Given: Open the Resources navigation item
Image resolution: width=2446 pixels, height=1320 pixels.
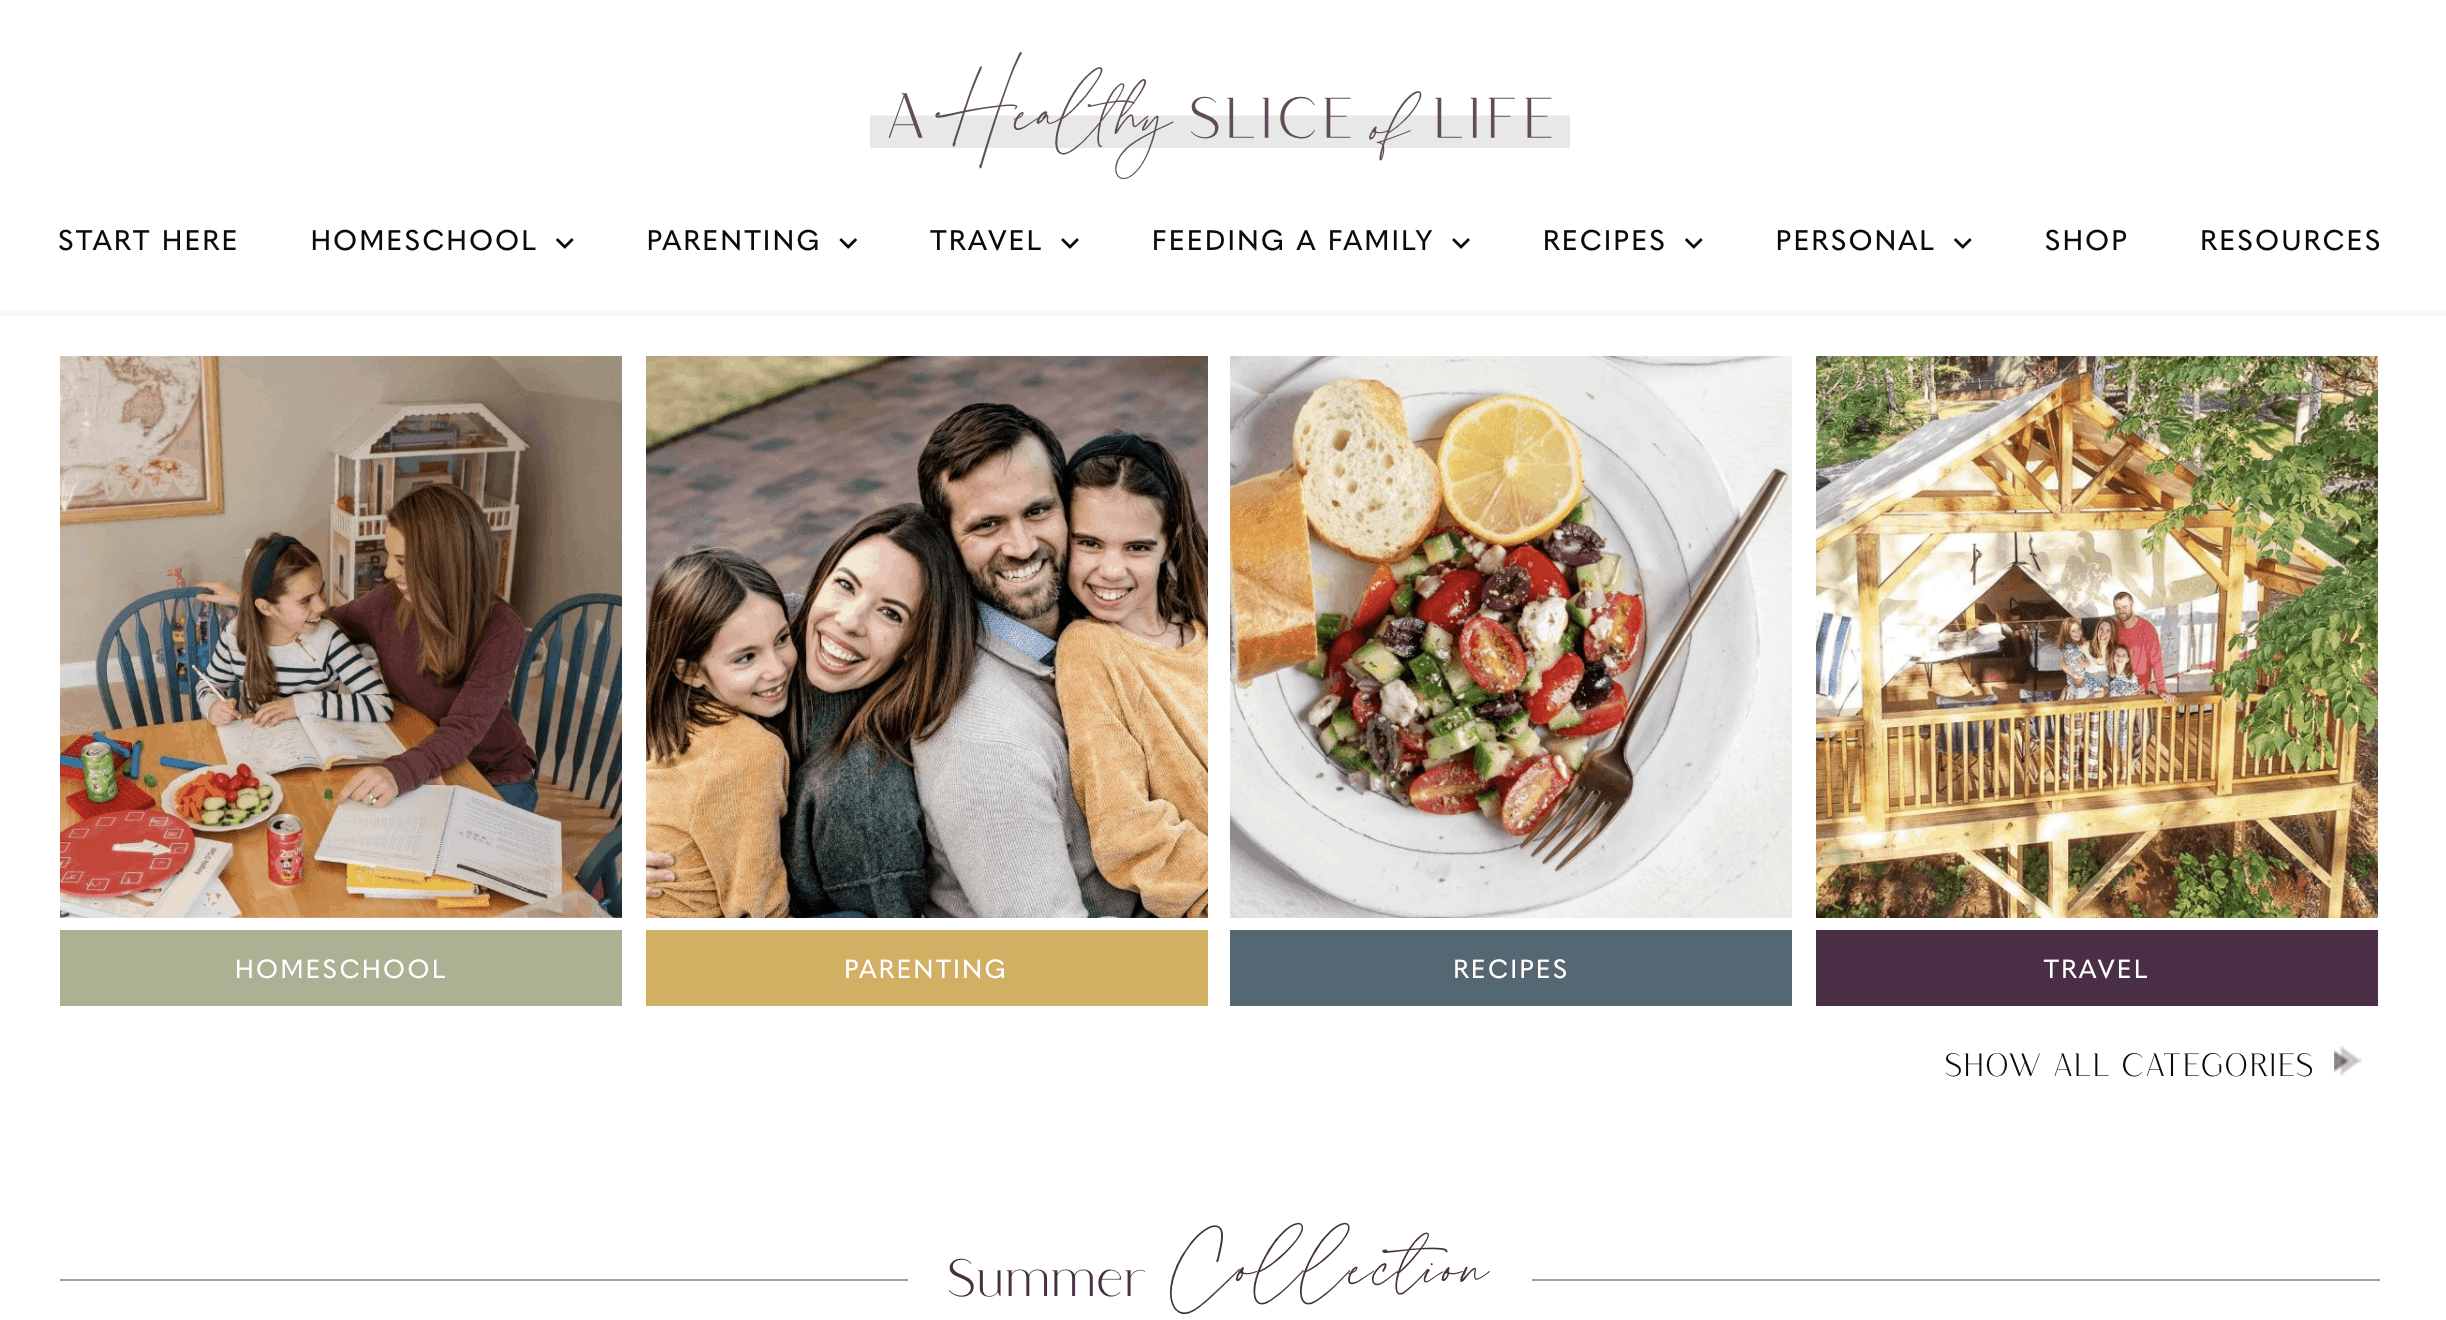Looking at the screenshot, I should [x=2290, y=241].
